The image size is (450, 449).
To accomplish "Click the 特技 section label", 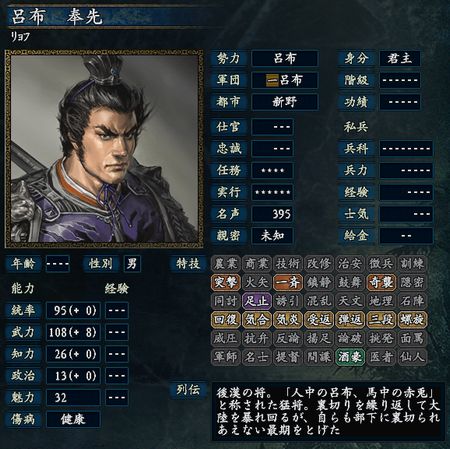I will (x=188, y=264).
